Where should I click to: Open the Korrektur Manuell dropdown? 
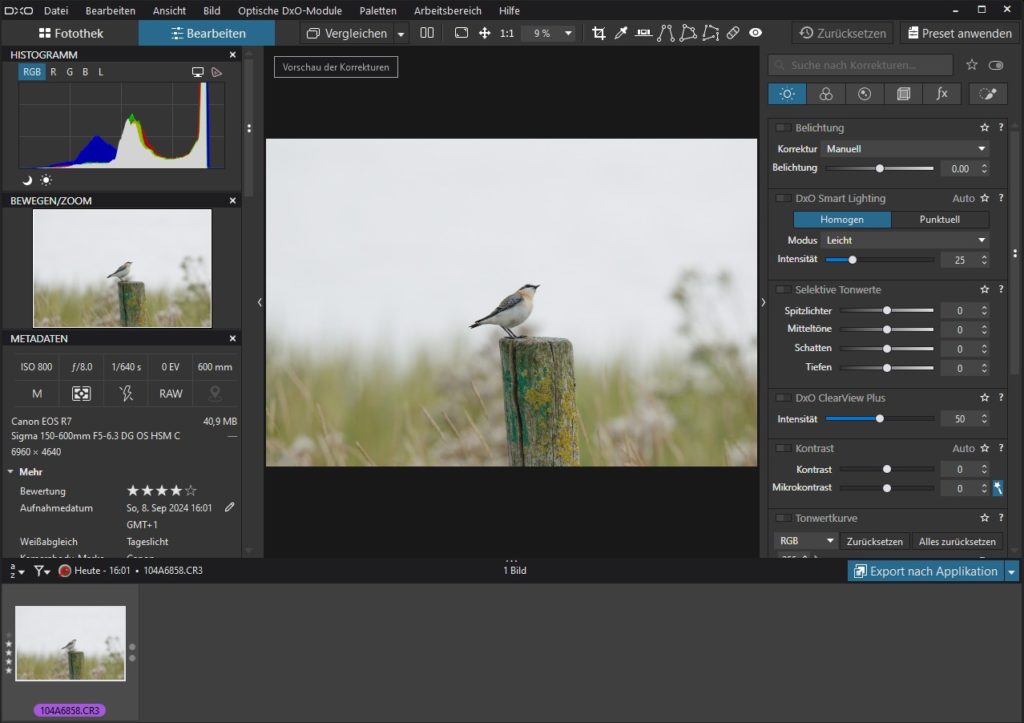pyautogui.click(x=905, y=149)
